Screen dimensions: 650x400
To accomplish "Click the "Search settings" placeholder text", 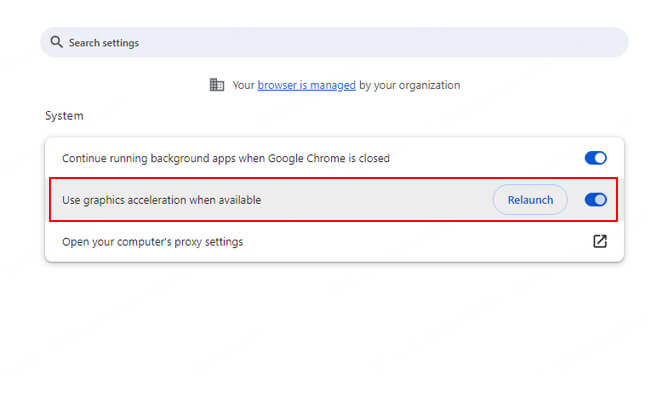I will coord(104,43).
